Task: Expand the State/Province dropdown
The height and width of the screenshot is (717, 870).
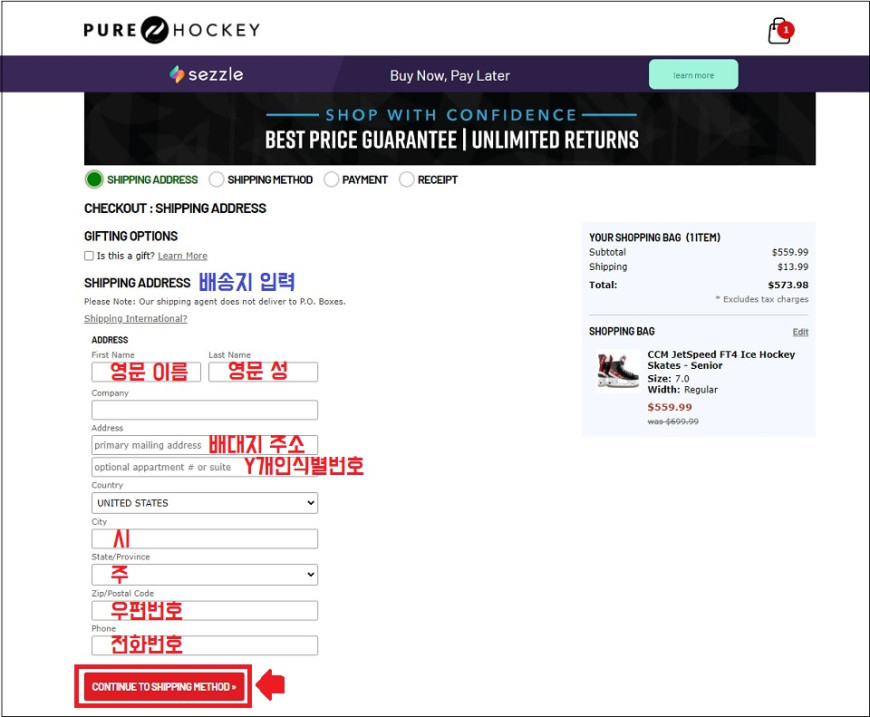Action: pos(205,574)
